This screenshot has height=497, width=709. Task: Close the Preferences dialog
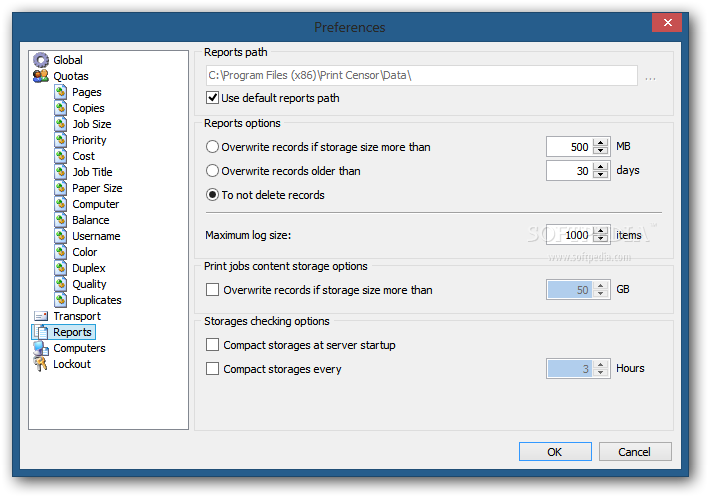coord(667,22)
